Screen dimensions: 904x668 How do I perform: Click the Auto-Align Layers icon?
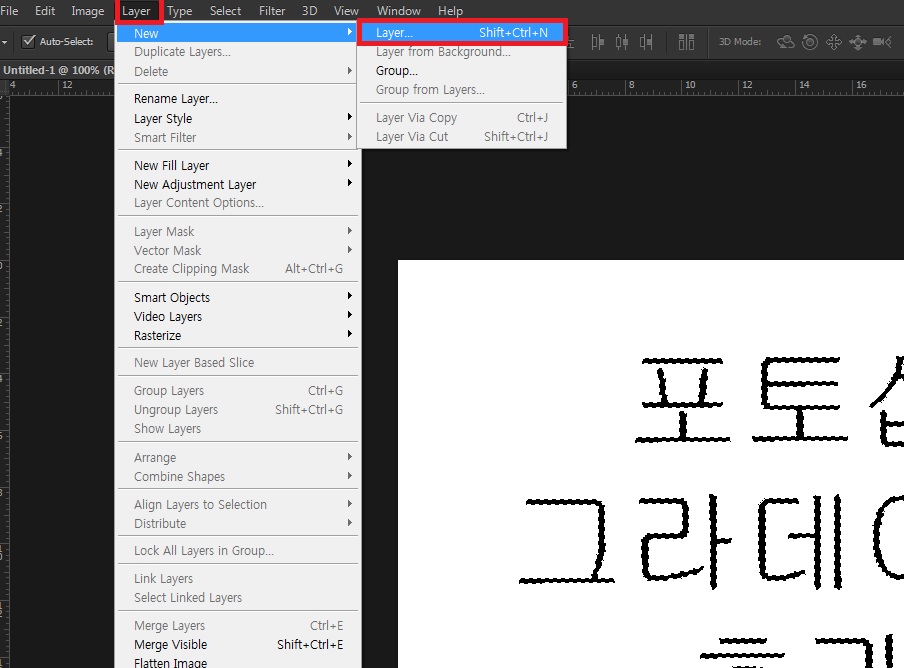(x=686, y=42)
